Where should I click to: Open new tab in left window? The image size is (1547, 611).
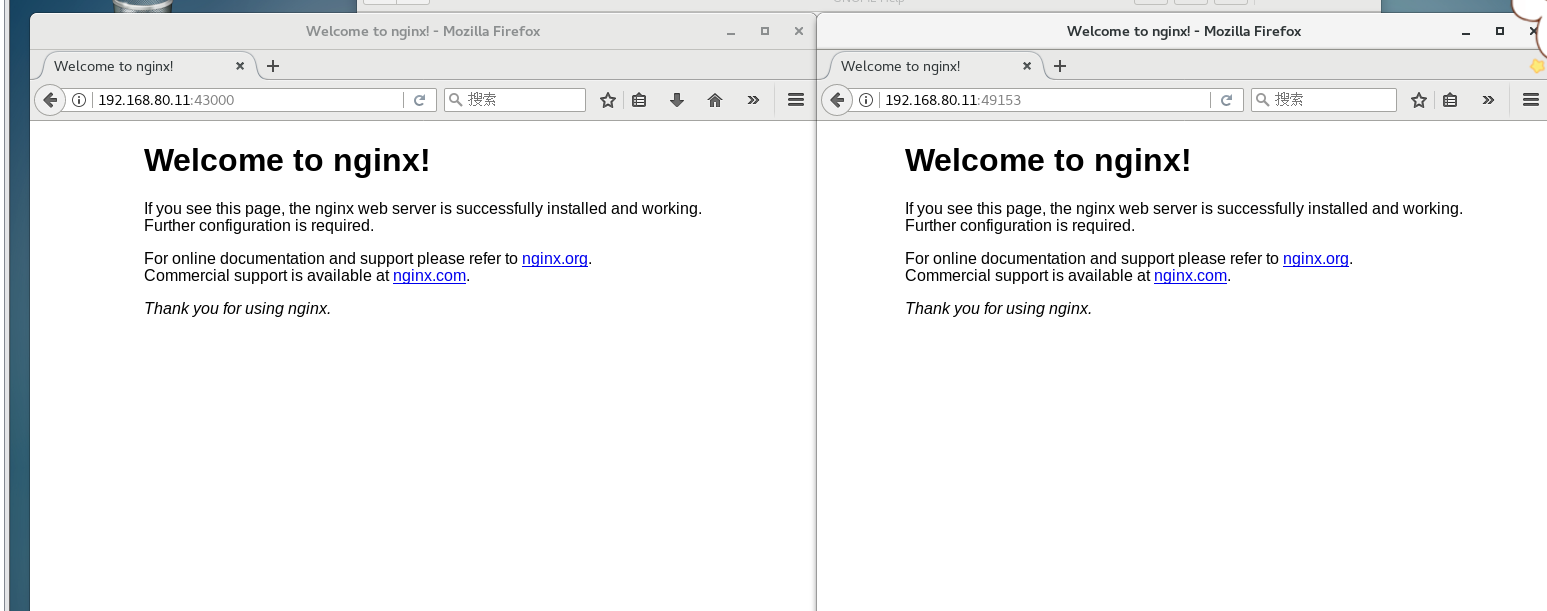pyautogui.click(x=273, y=66)
